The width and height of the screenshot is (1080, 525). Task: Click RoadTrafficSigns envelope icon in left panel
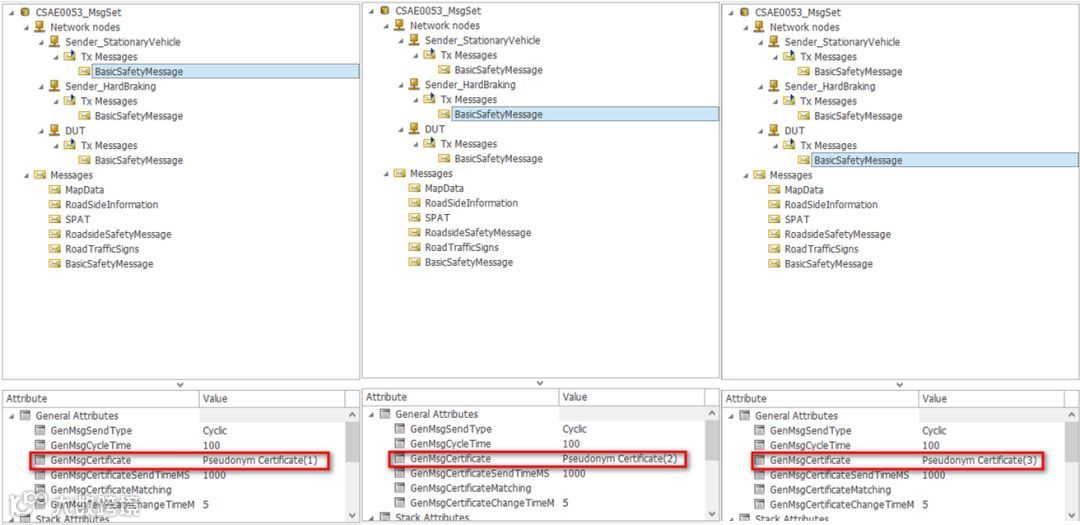tap(54, 249)
